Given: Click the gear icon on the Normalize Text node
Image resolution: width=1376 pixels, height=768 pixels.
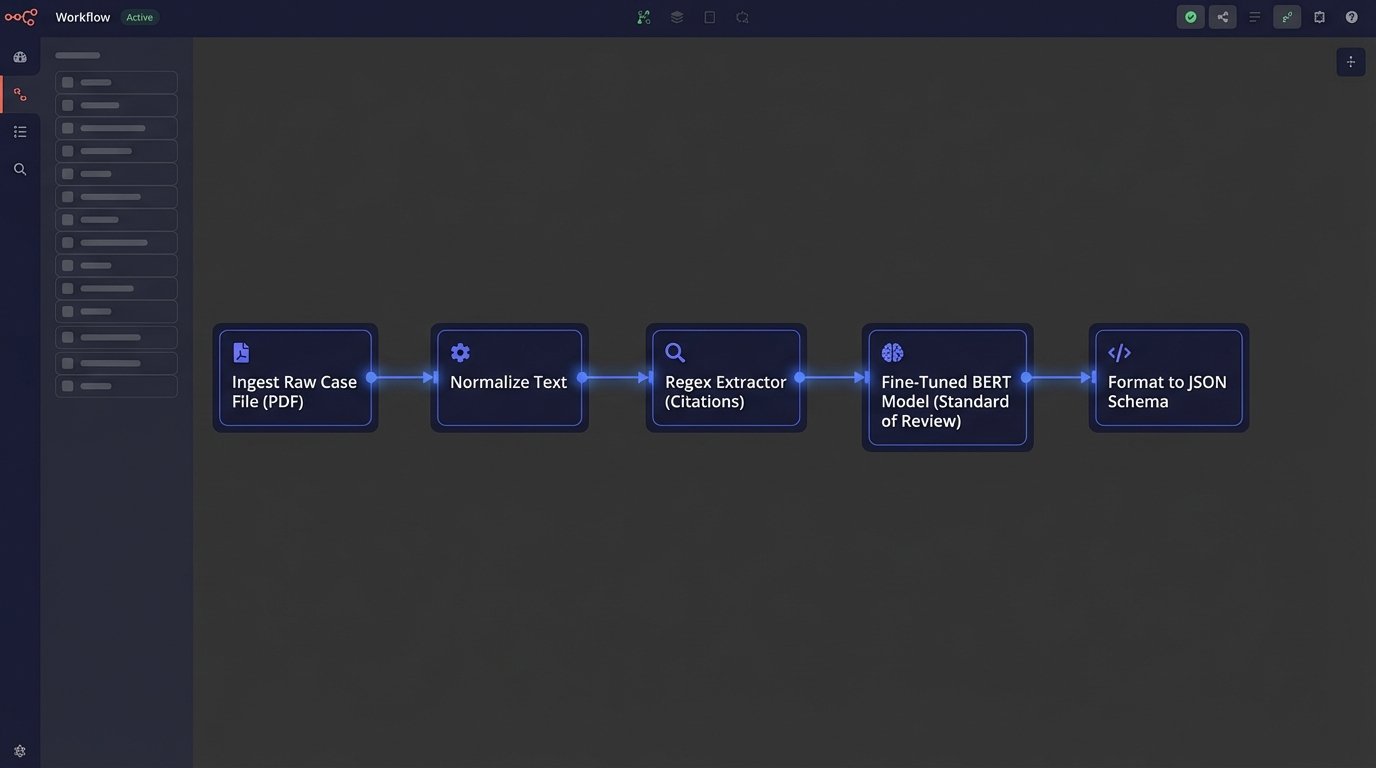Looking at the screenshot, I should click(x=460, y=352).
